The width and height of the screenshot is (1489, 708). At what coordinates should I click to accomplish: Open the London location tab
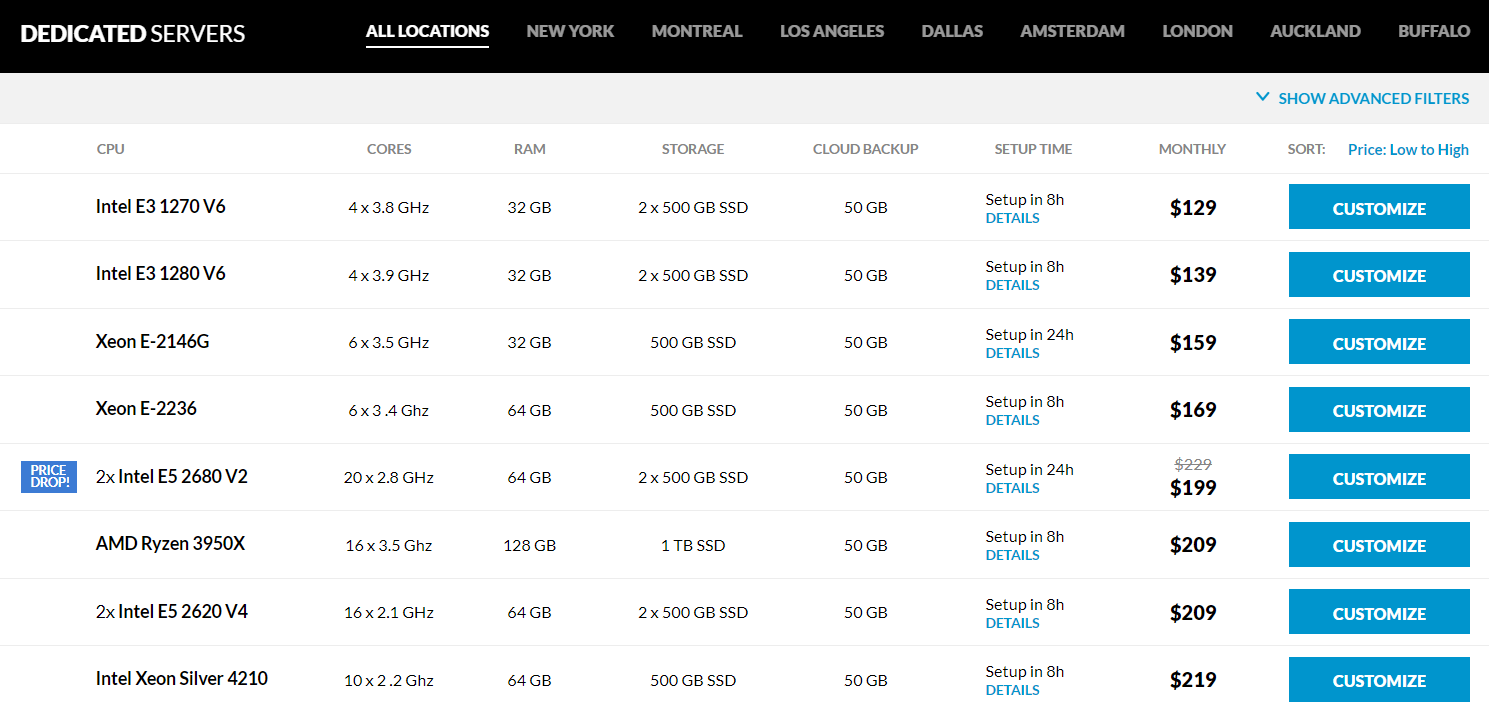1197,31
